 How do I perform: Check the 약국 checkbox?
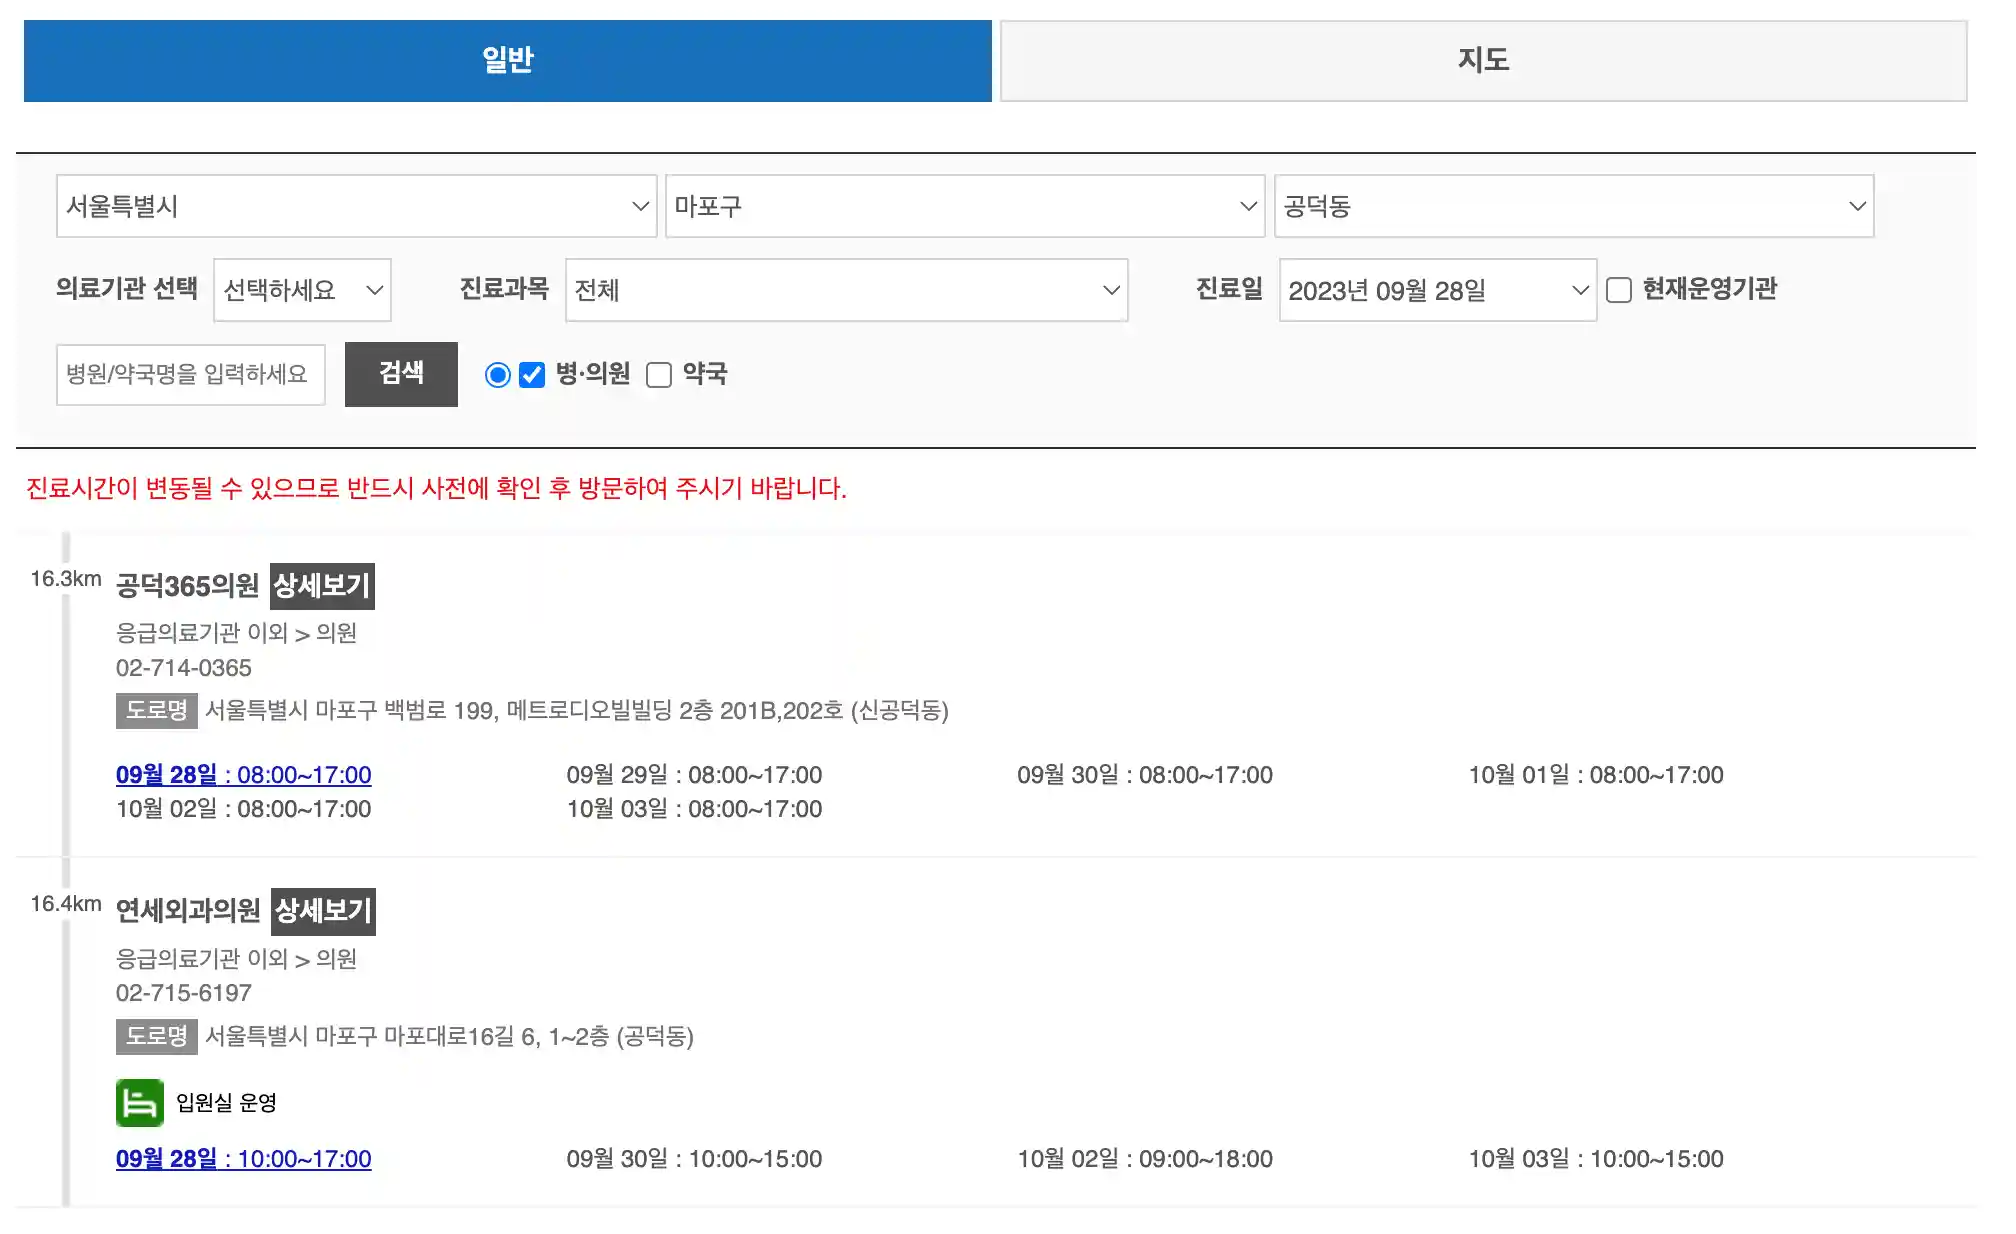658,375
